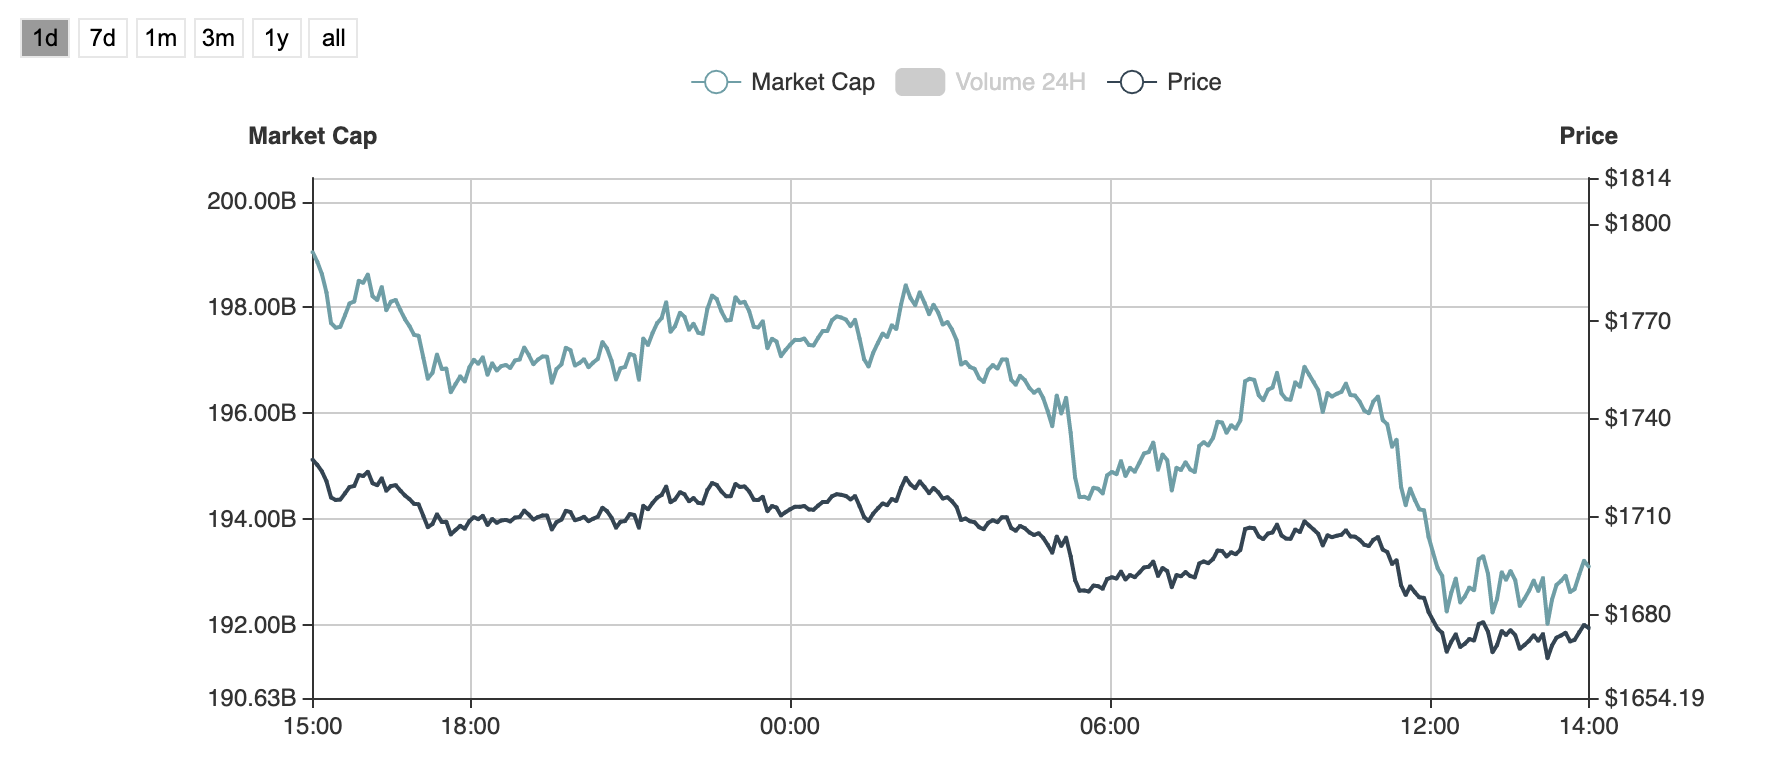Image resolution: width=1766 pixels, height=762 pixels.
Task: Click the Market Cap legend circle marker
Action: 716,82
